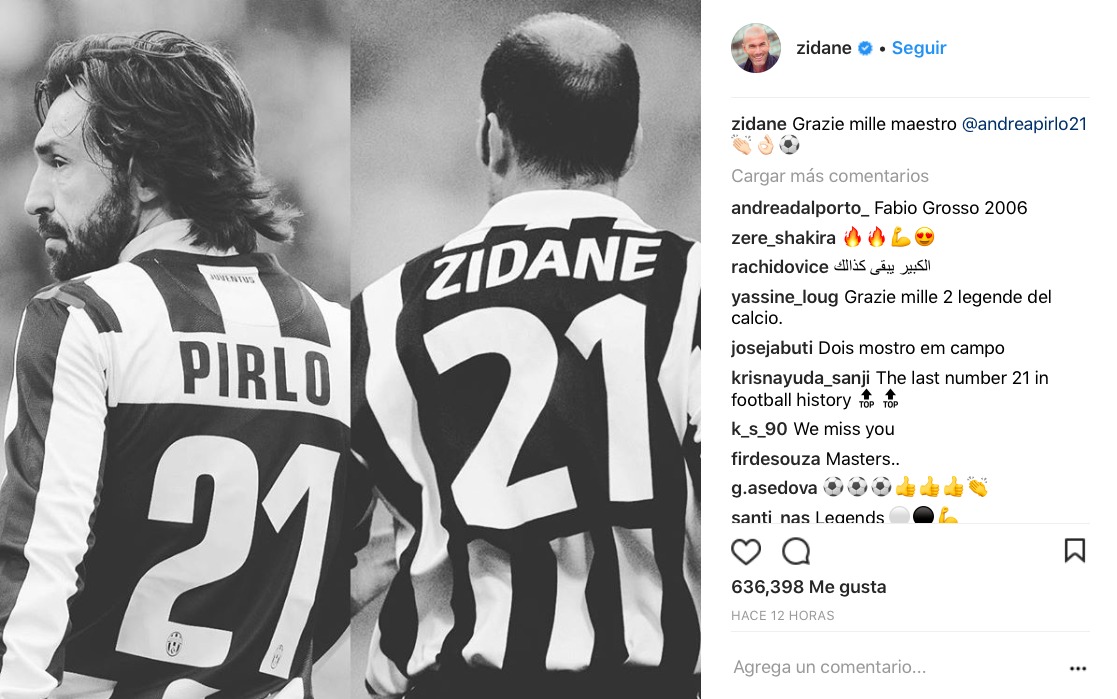1117x699 pixels.
Task: View yassine_loug profile
Action: point(785,297)
